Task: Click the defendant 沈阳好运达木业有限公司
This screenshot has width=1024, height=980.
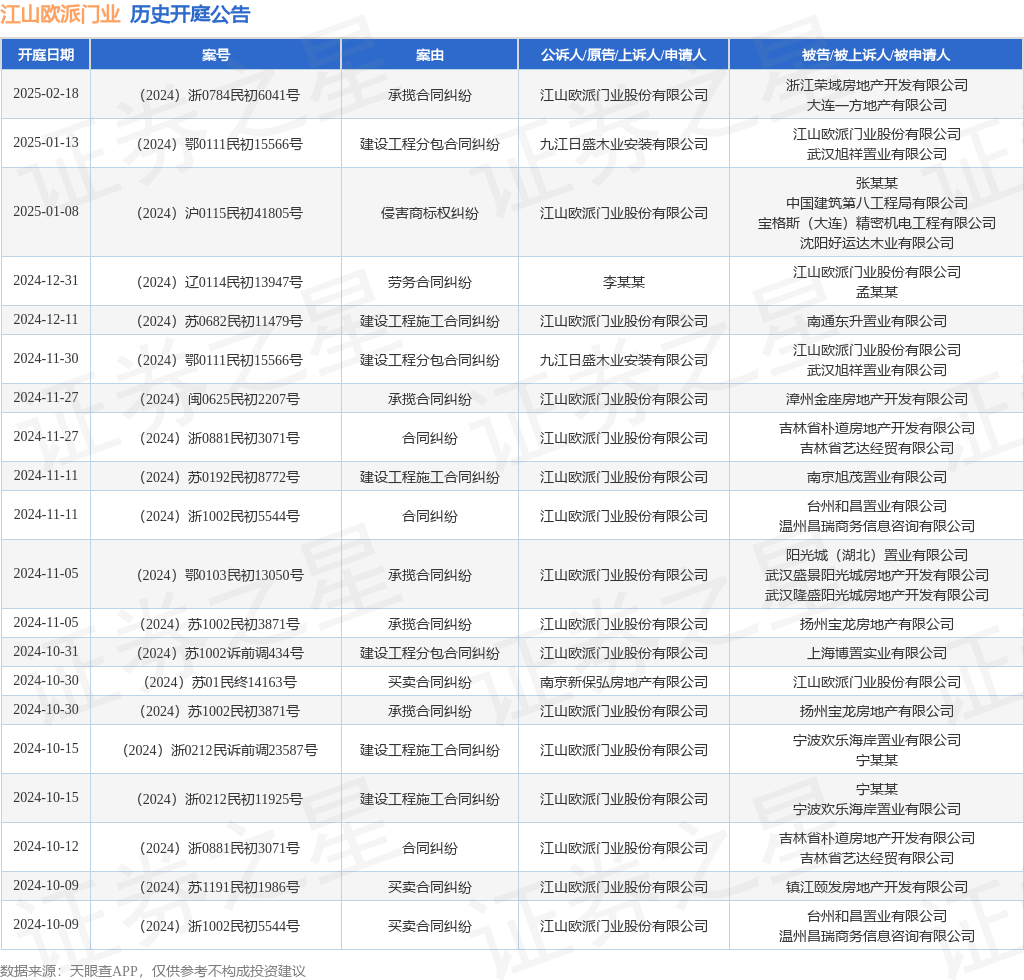Action: pyautogui.click(x=876, y=243)
